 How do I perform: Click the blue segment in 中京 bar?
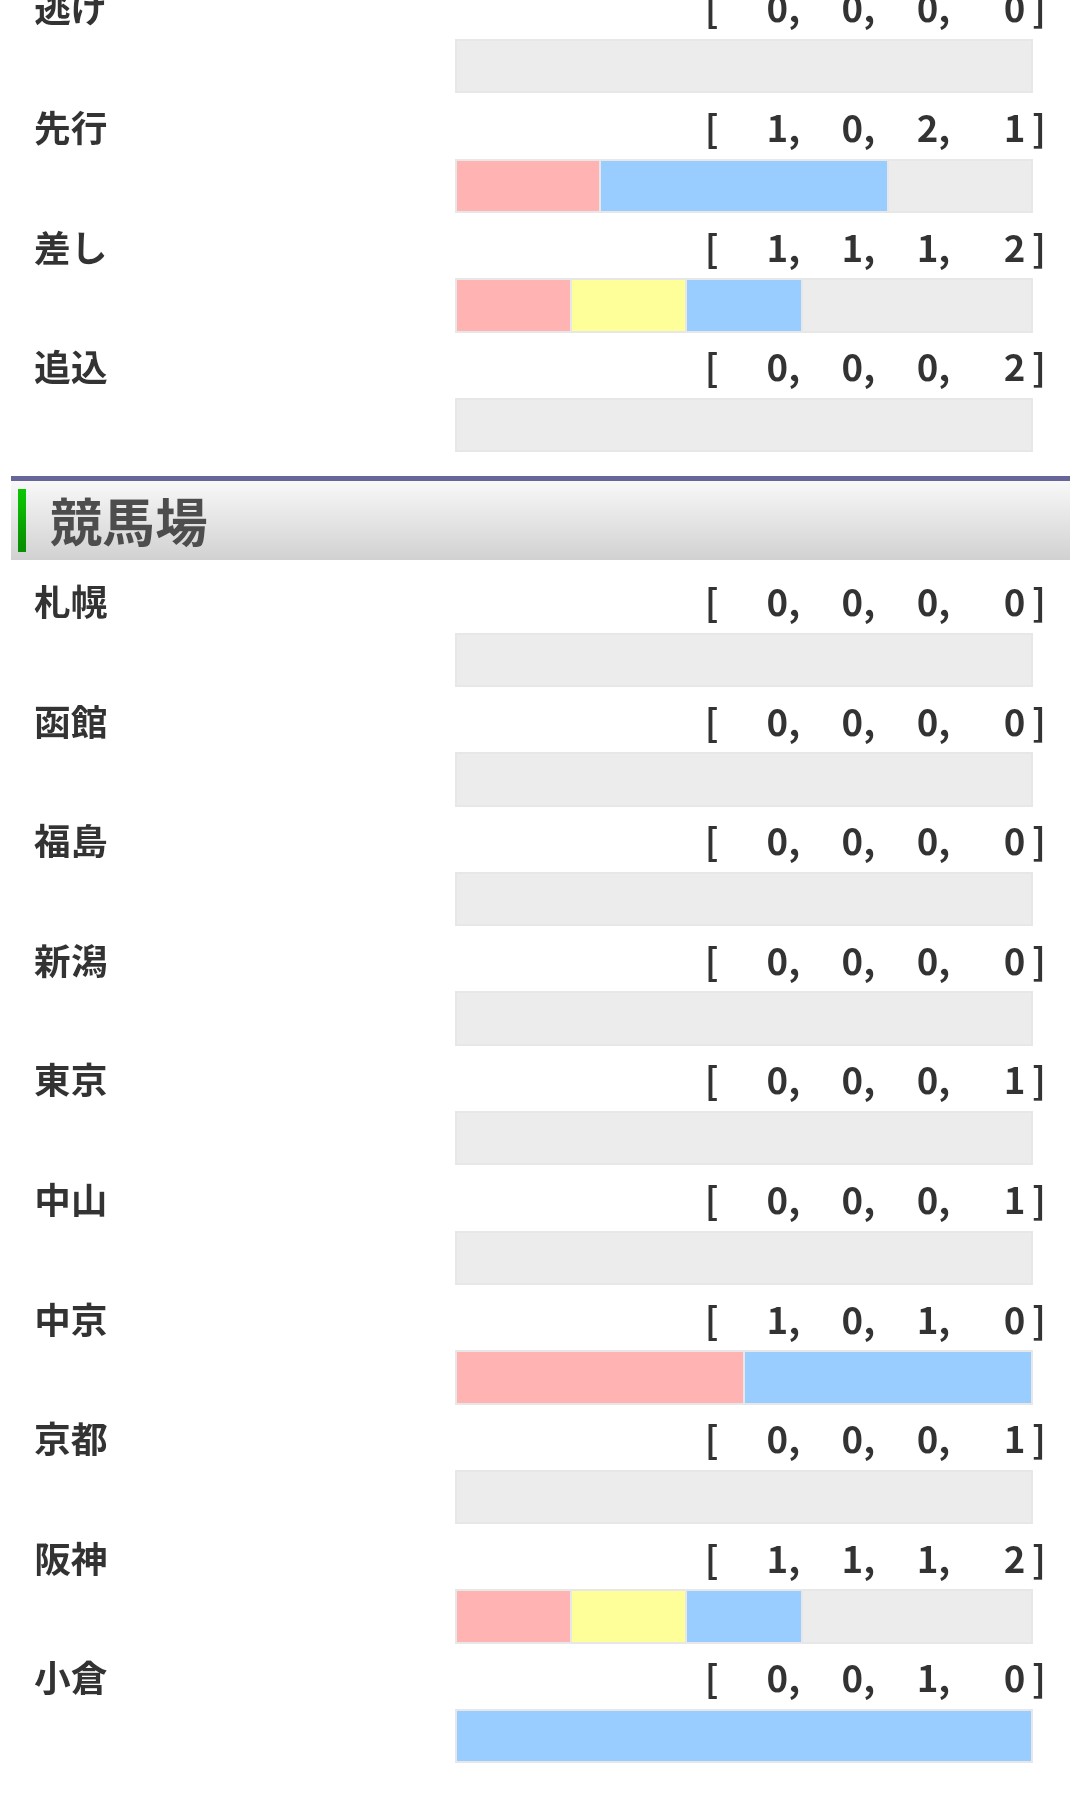888,1378
